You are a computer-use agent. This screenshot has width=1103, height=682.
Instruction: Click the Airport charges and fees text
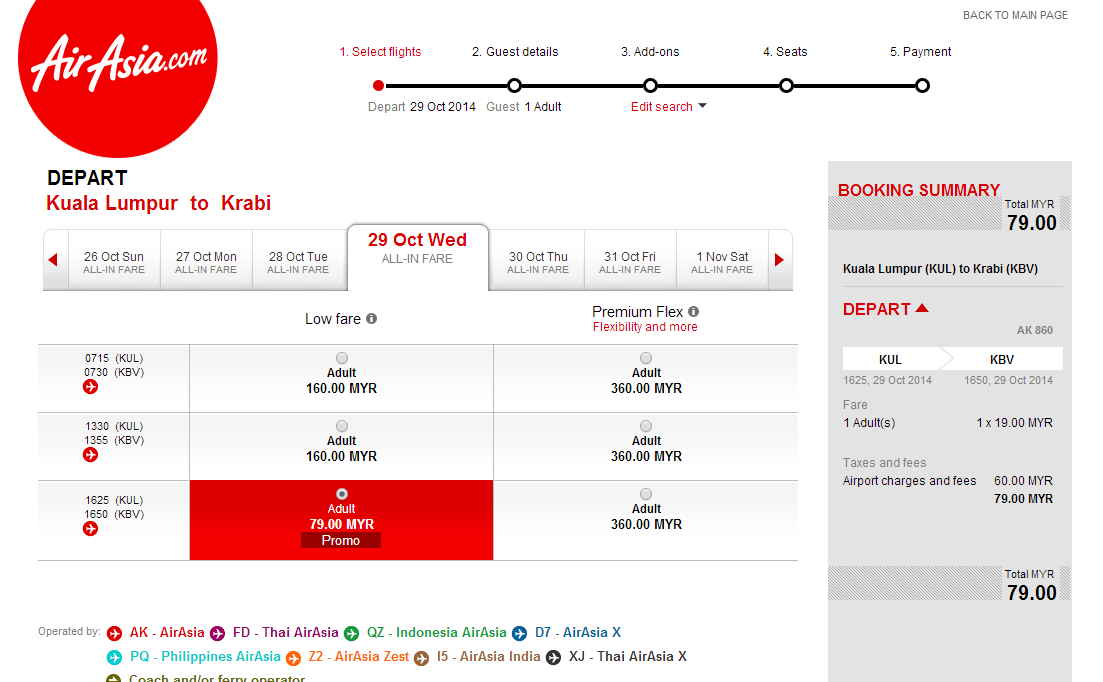pos(910,481)
